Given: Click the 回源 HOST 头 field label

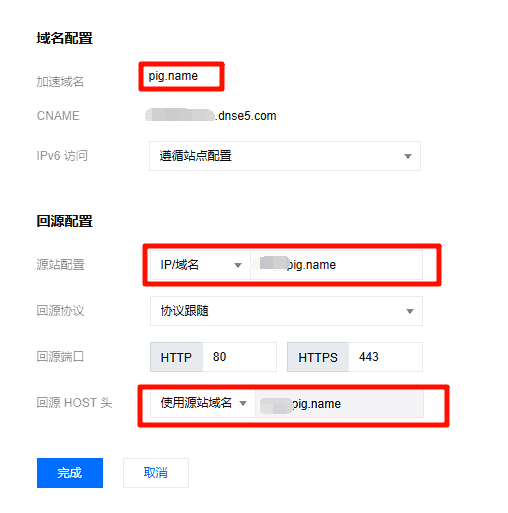Looking at the screenshot, I should (74, 403).
